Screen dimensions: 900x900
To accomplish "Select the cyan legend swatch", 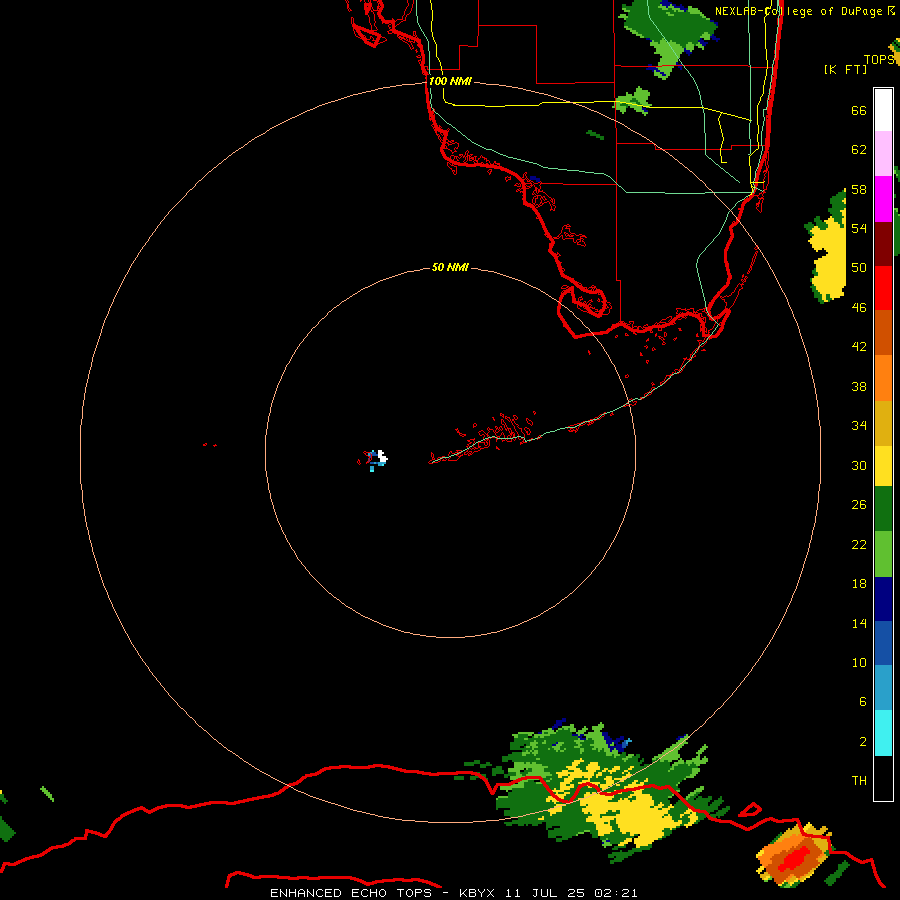I will [x=883, y=733].
